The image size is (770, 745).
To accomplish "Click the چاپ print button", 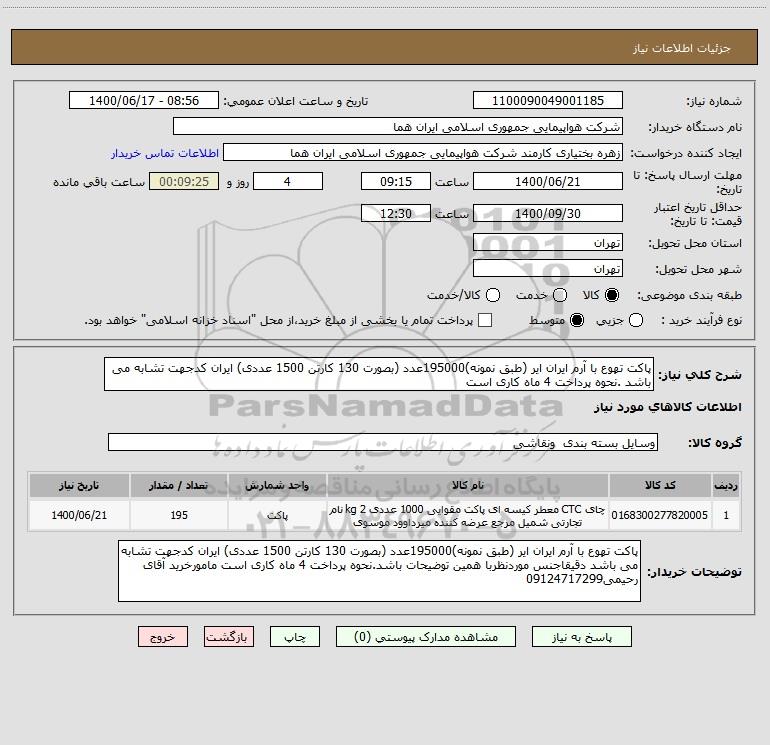I will [295, 637].
